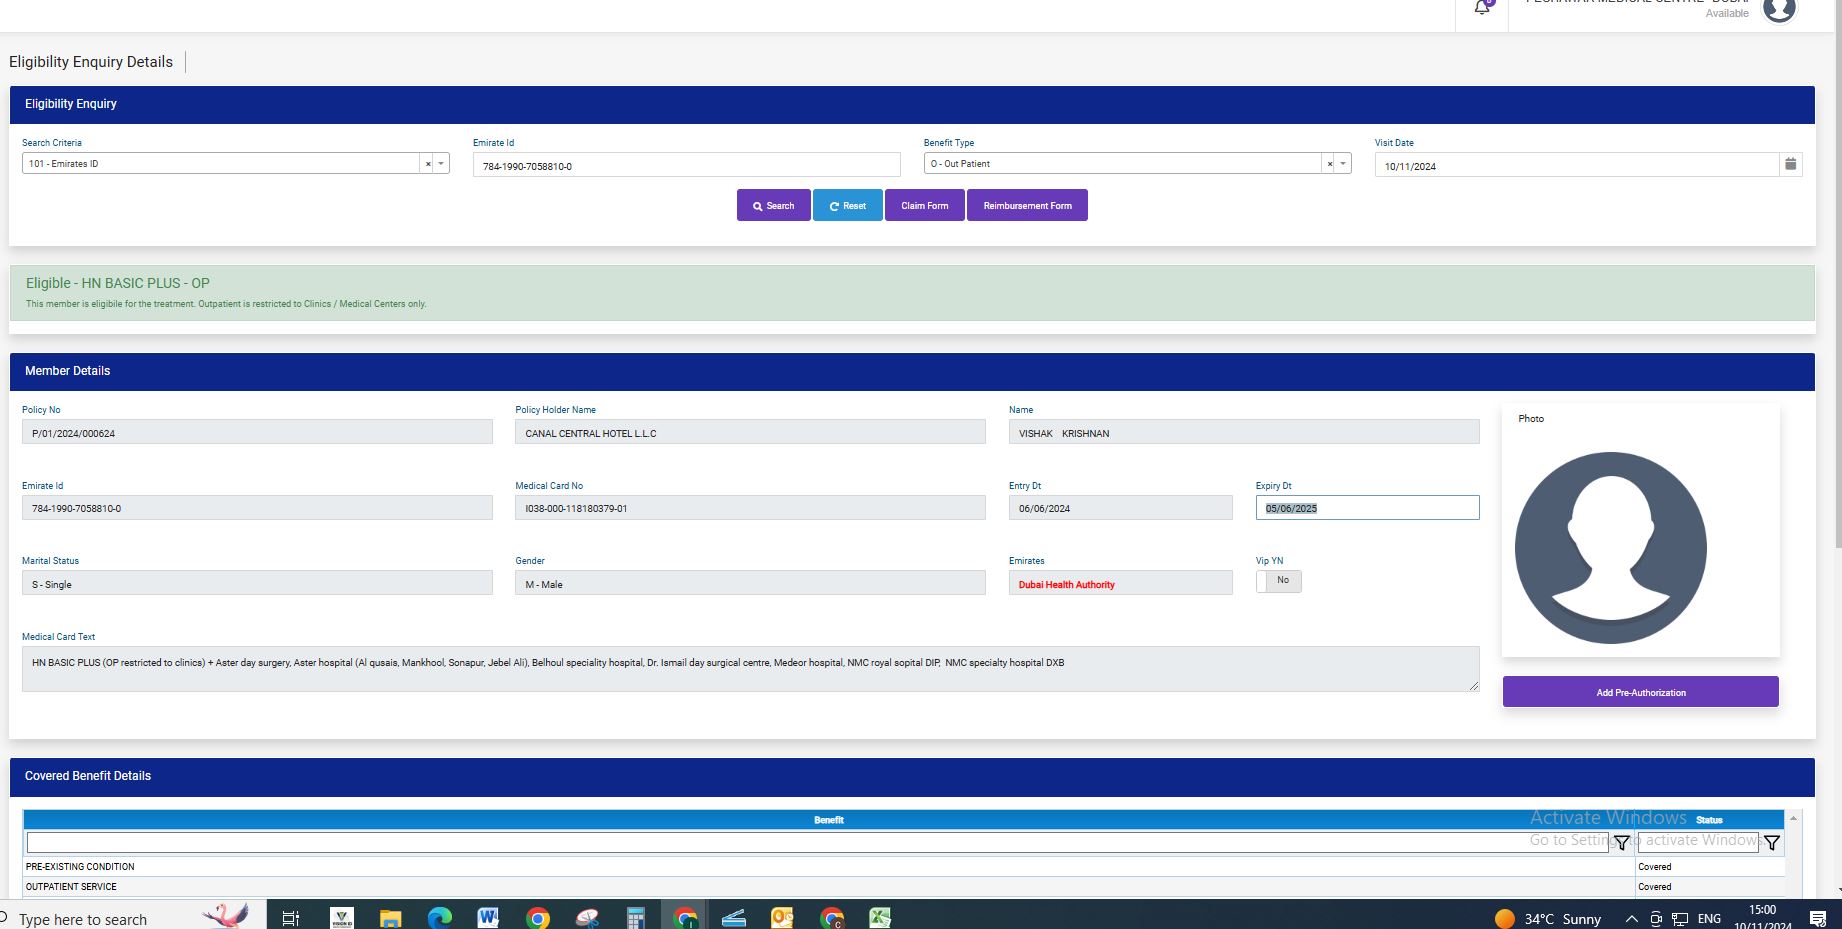Clear the Search Criteria selection
The image size is (1842, 929).
(428, 164)
